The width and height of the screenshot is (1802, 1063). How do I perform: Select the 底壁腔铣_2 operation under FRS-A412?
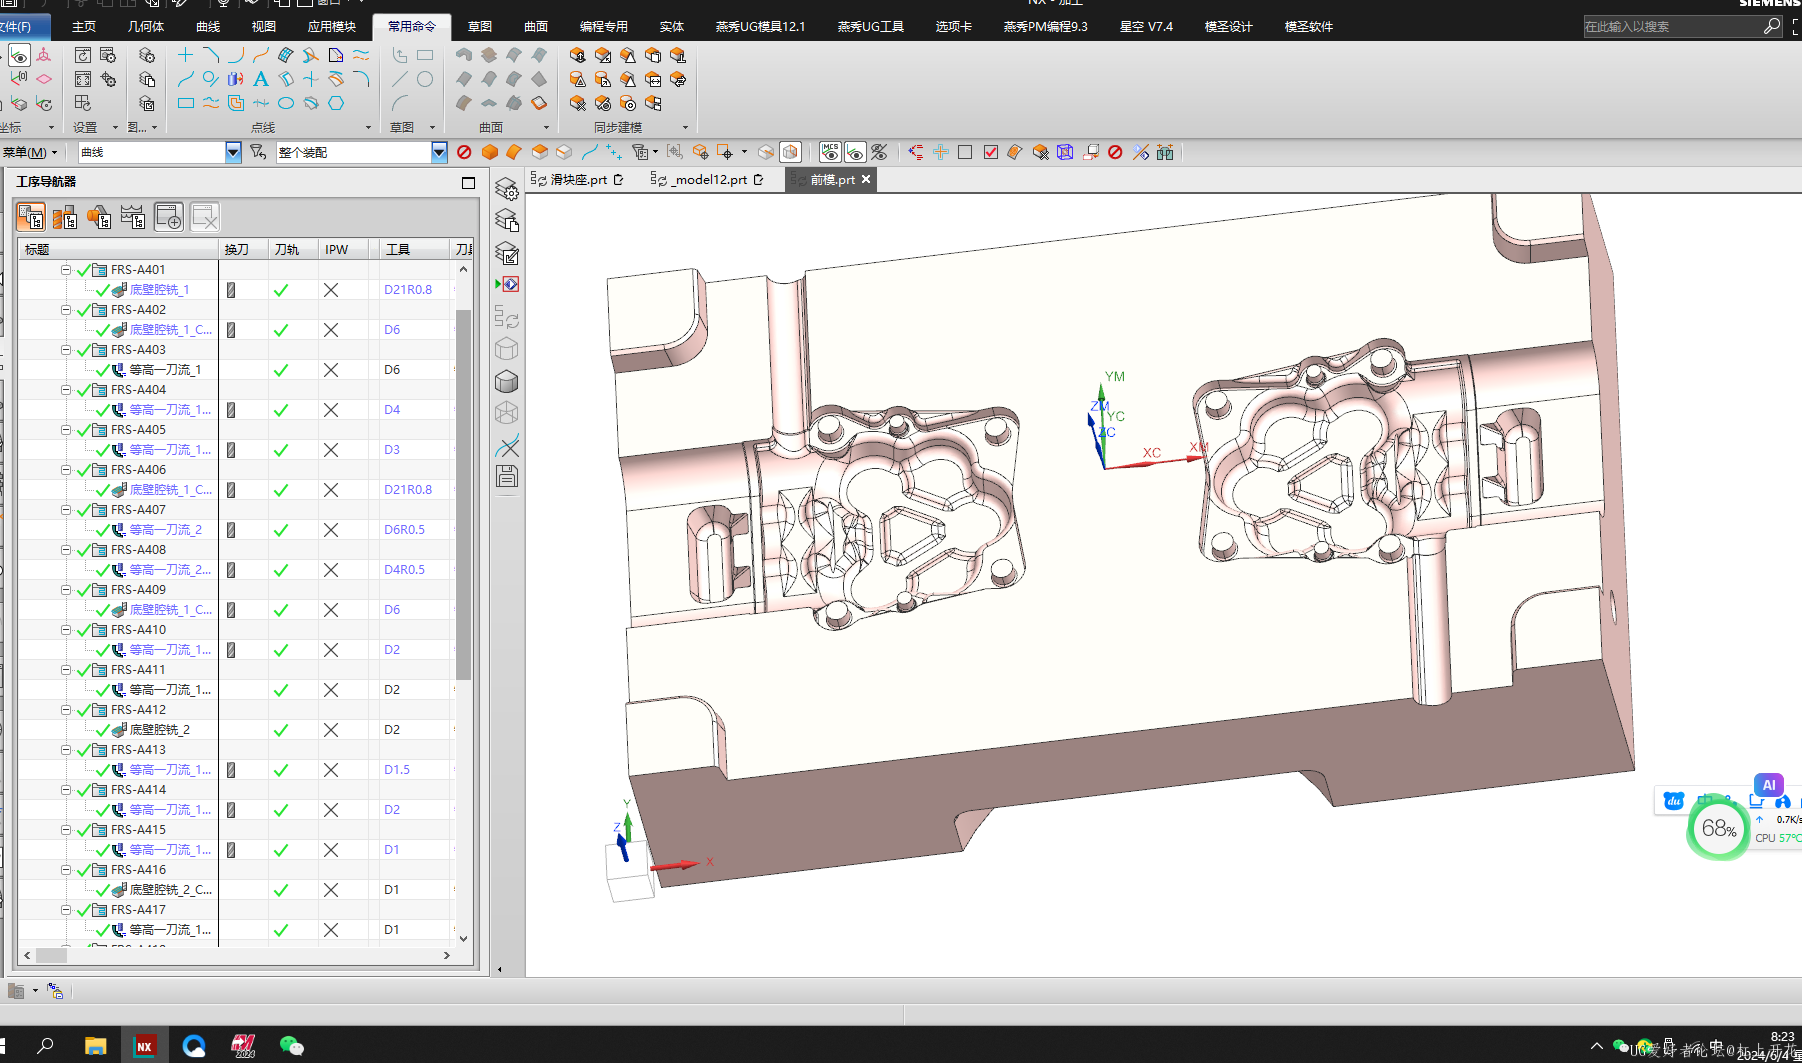pyautogui.click(x=159, y=730)
